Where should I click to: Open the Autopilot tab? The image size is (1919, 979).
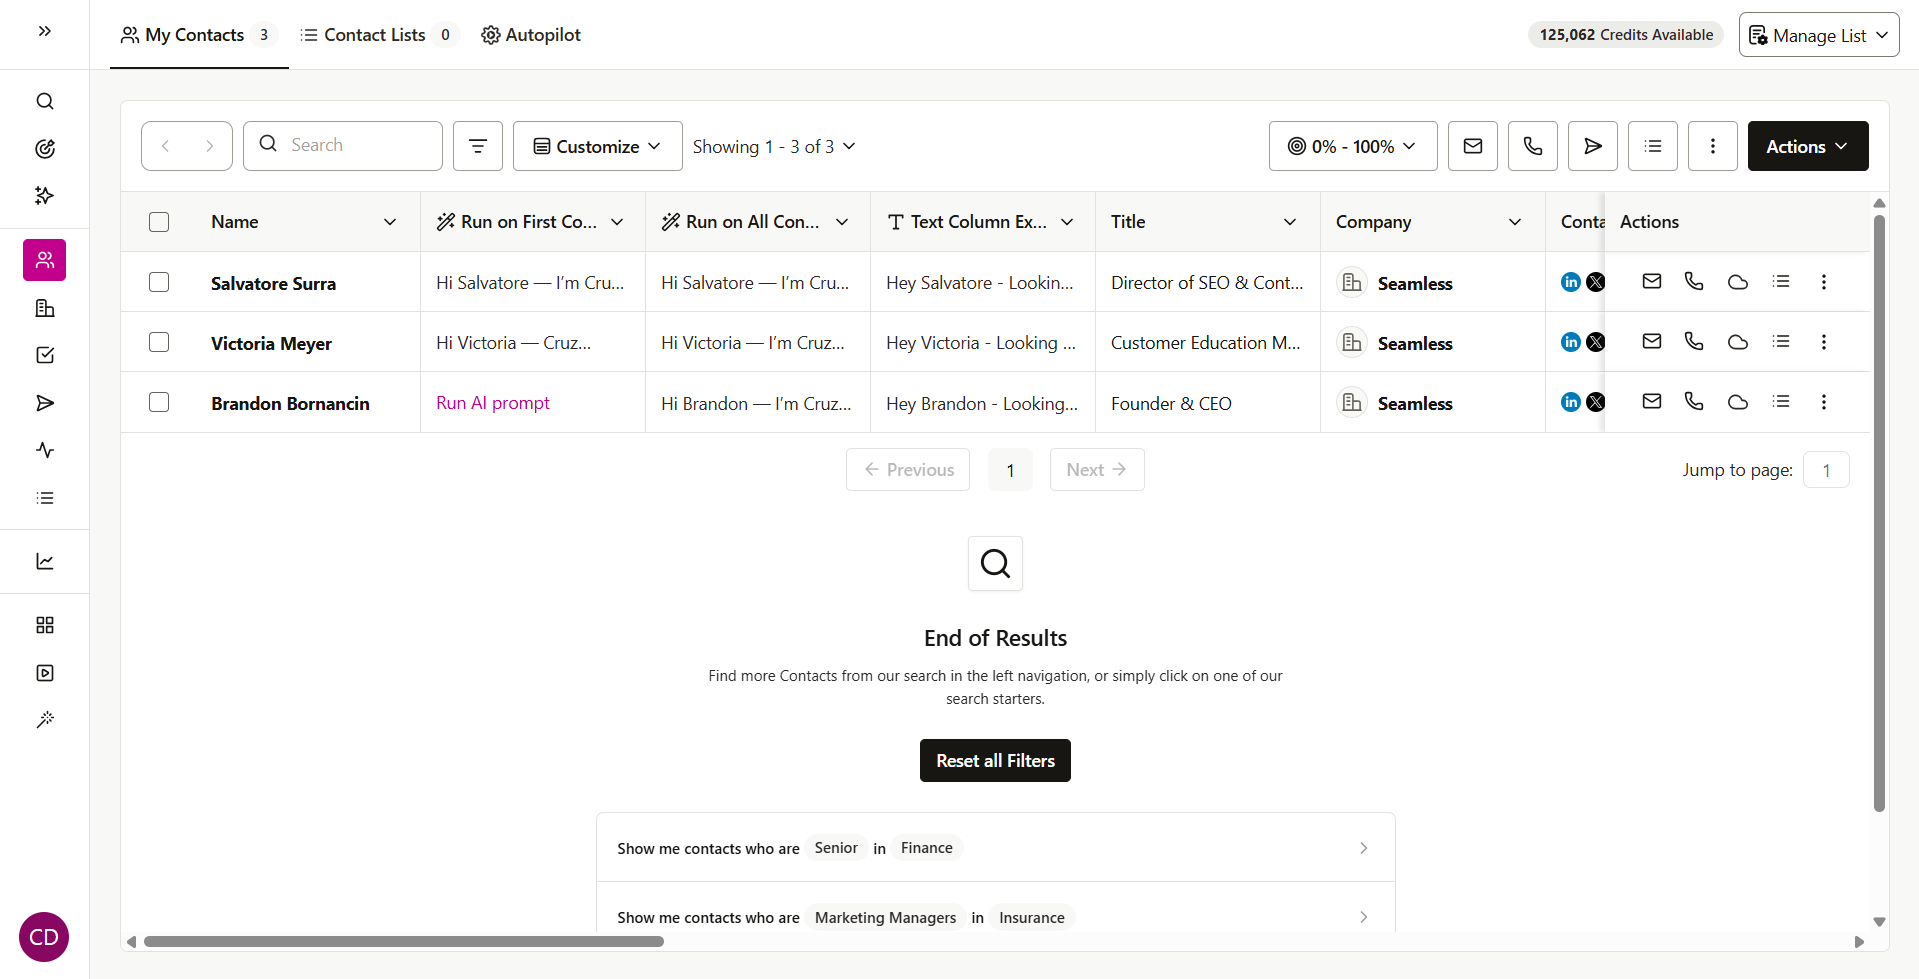[x=531, y=35]
